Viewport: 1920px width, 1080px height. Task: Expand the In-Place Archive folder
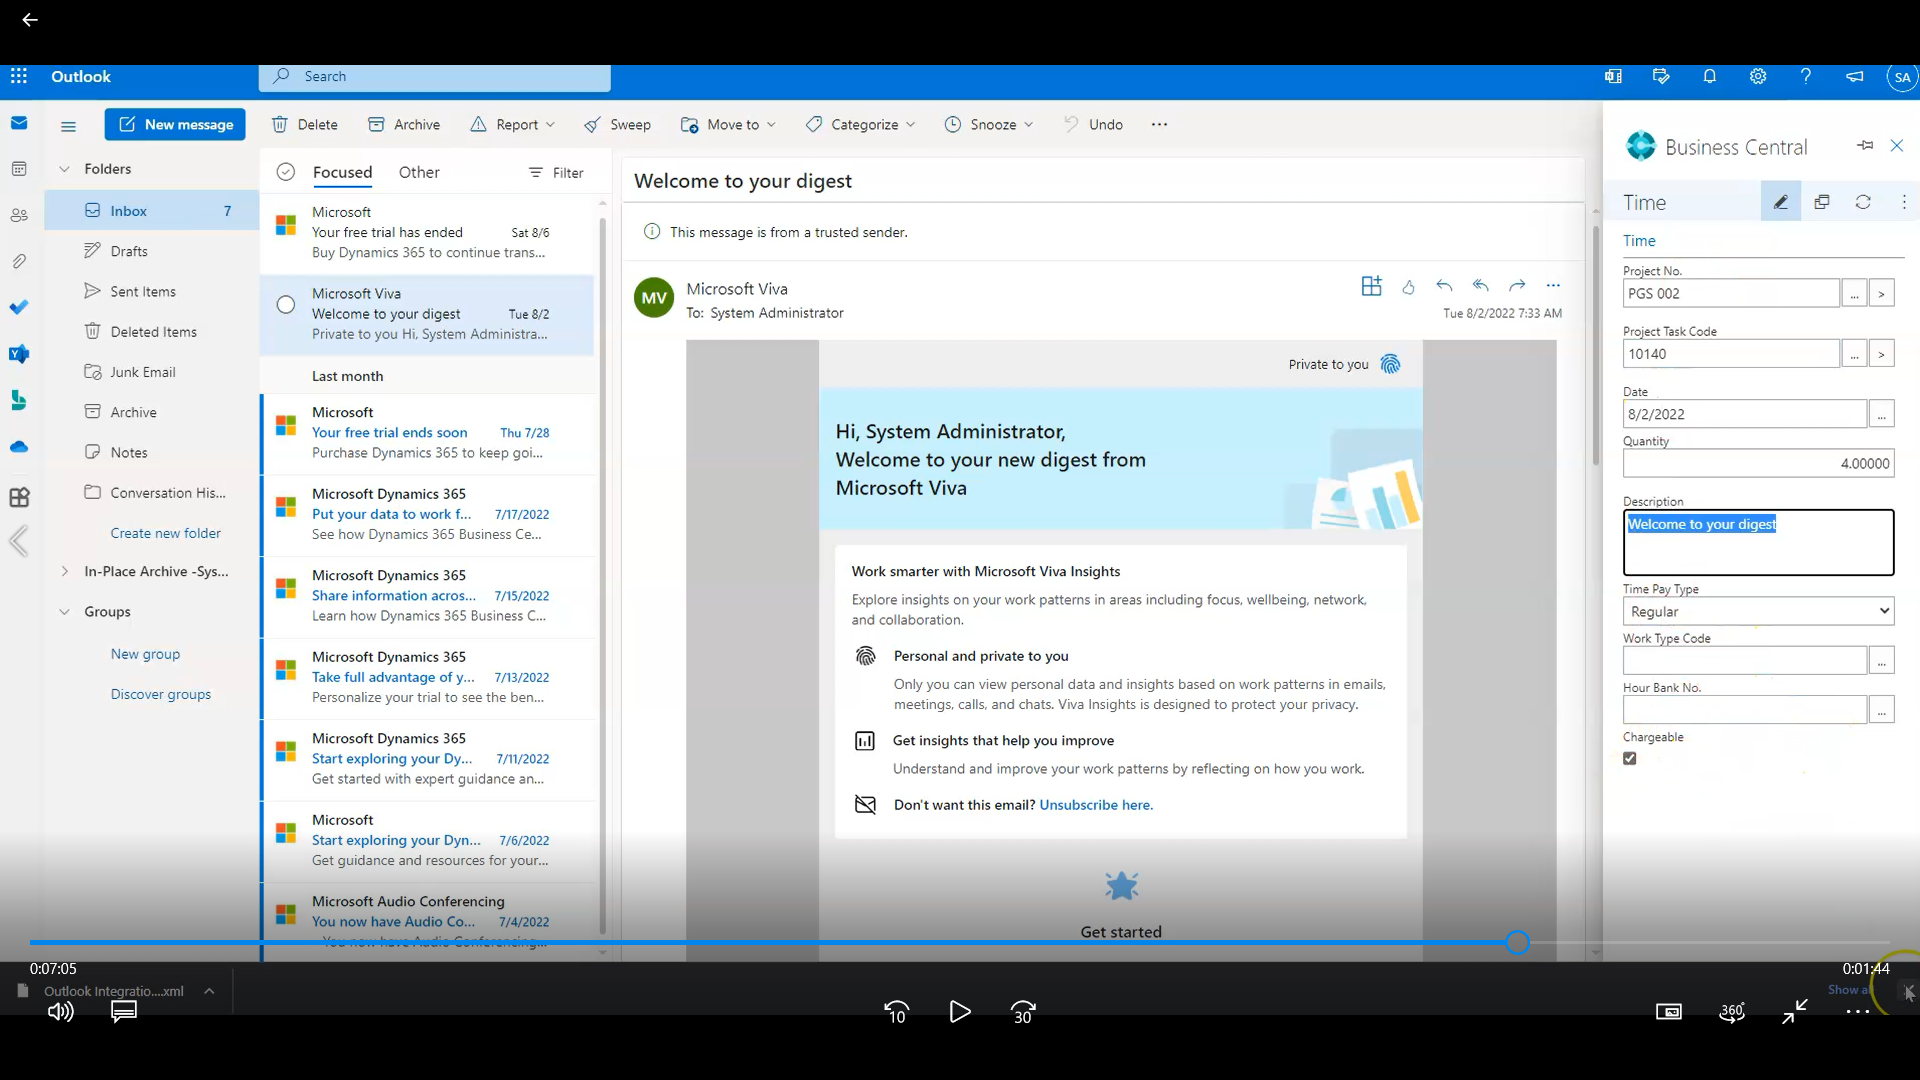tap(65, 572)
